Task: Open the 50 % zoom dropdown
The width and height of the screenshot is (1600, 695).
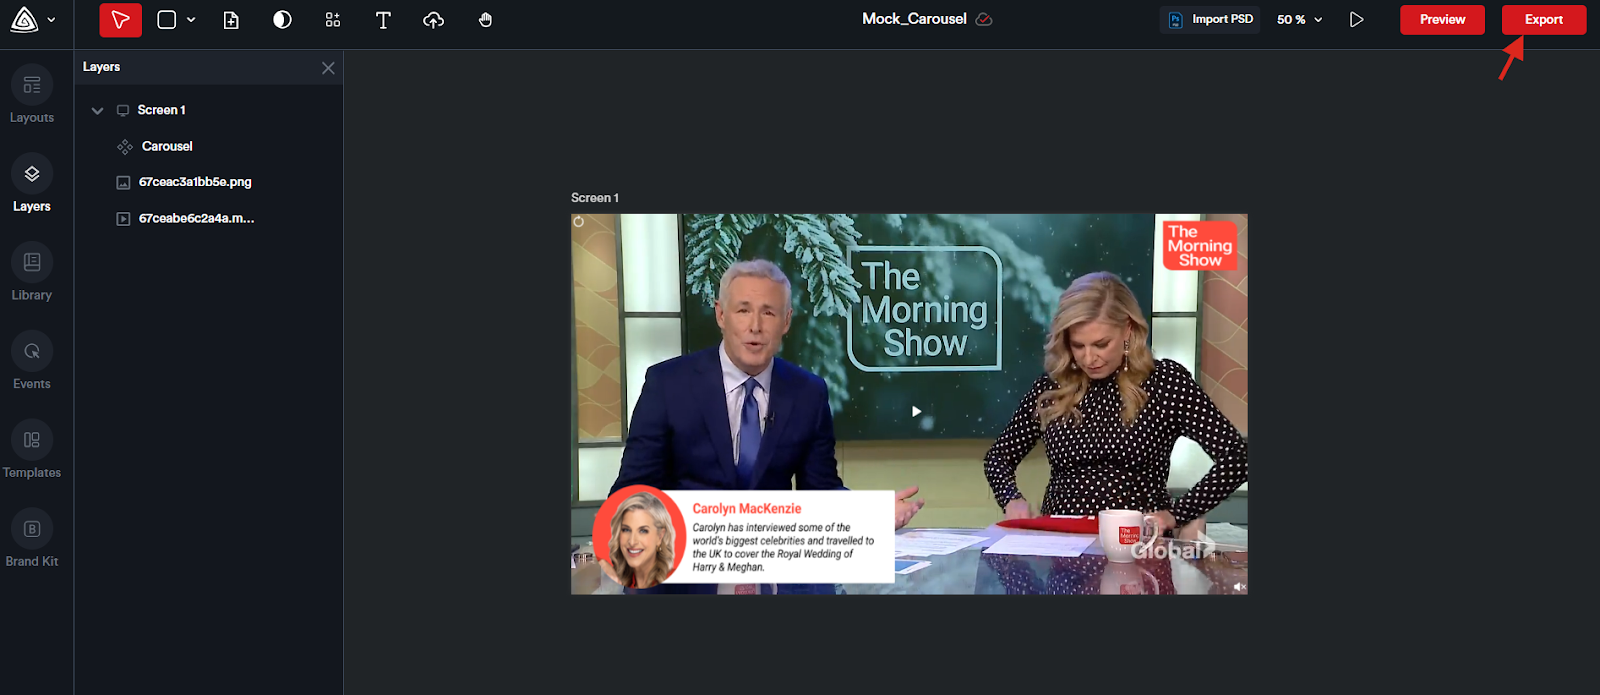Action: [x=1299, y=20]
